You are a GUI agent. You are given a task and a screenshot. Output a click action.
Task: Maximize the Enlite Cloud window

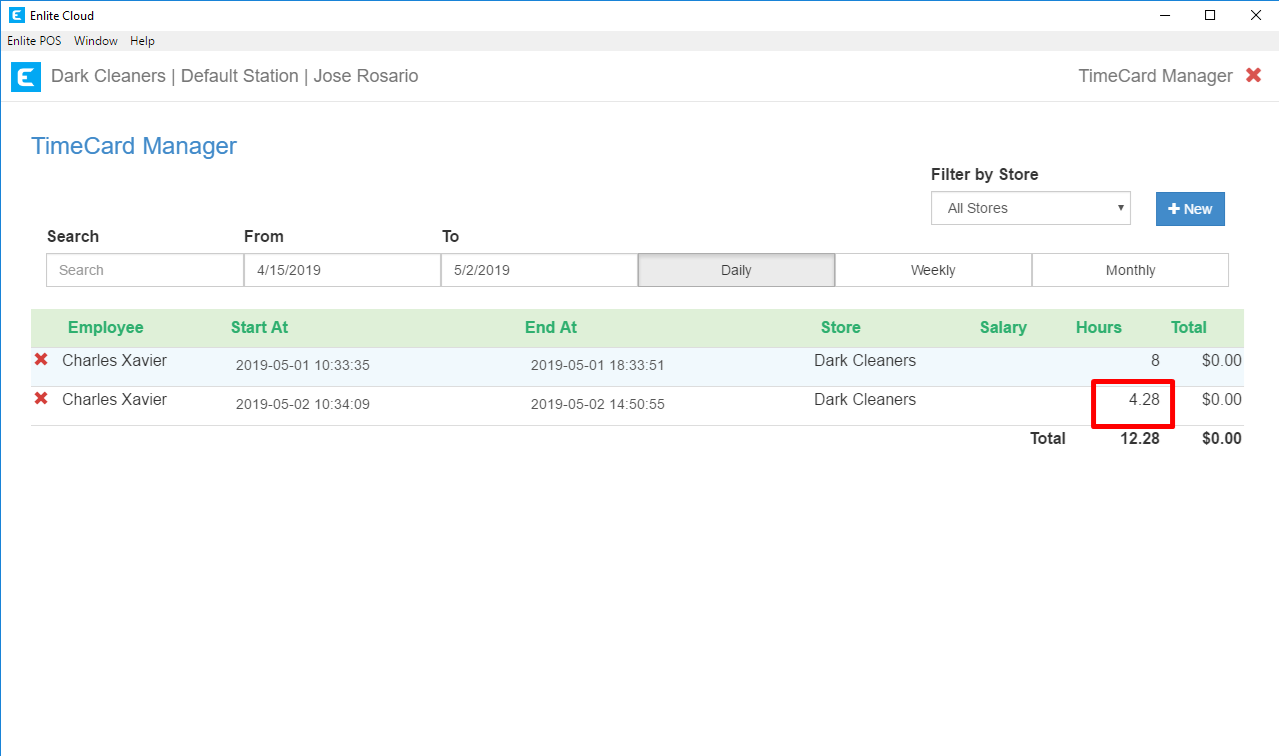click(1210, 15)
